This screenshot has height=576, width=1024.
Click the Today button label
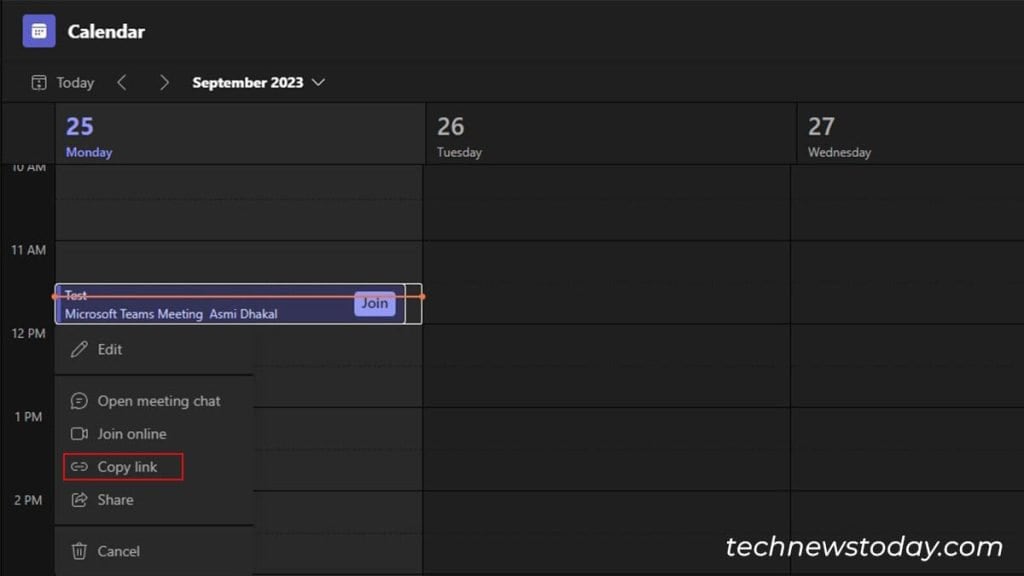tap(75, 82)
